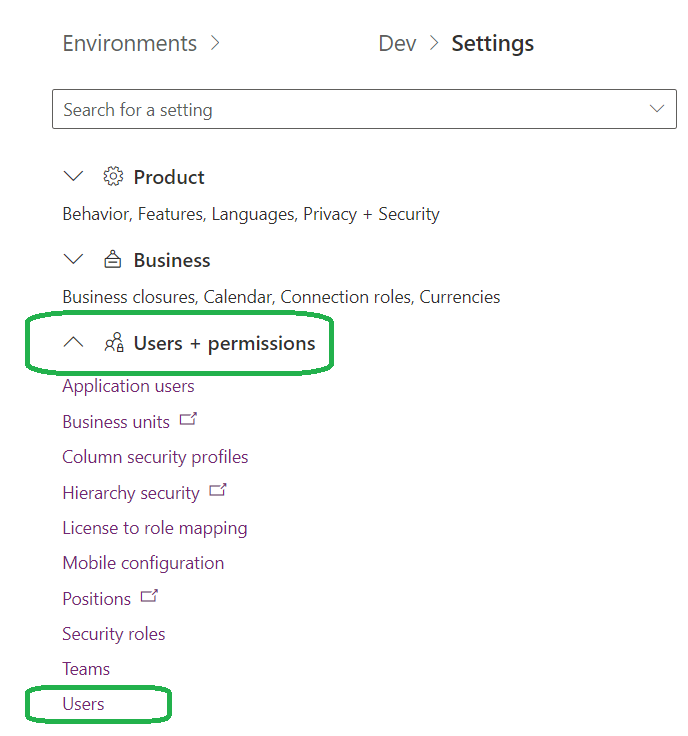Viewport: 688px width, 736px height.
Task: Open Hierarchy security external link icon
Action: coord(218,490)
